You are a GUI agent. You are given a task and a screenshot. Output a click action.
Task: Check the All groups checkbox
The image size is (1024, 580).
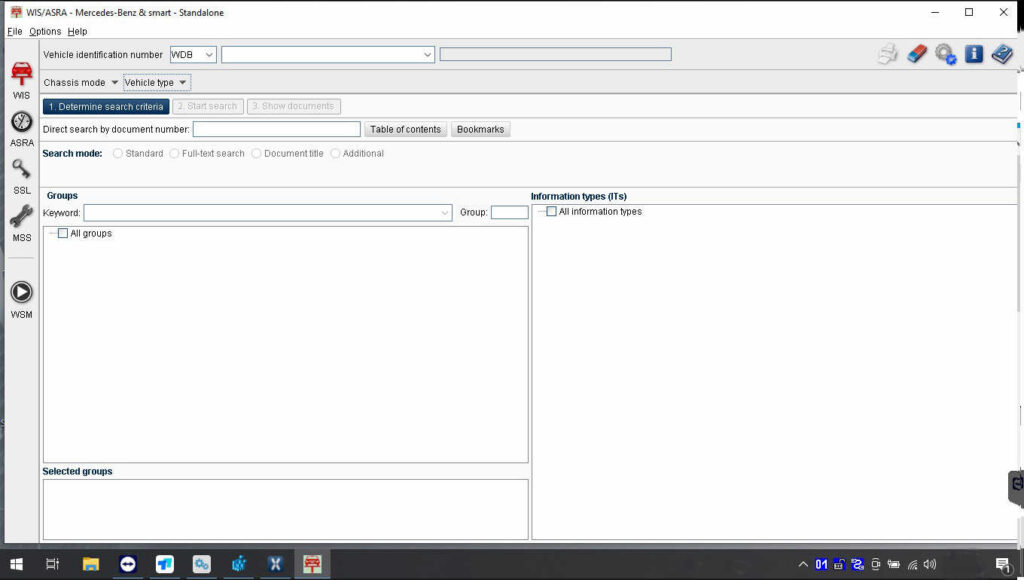click(63, 234)
